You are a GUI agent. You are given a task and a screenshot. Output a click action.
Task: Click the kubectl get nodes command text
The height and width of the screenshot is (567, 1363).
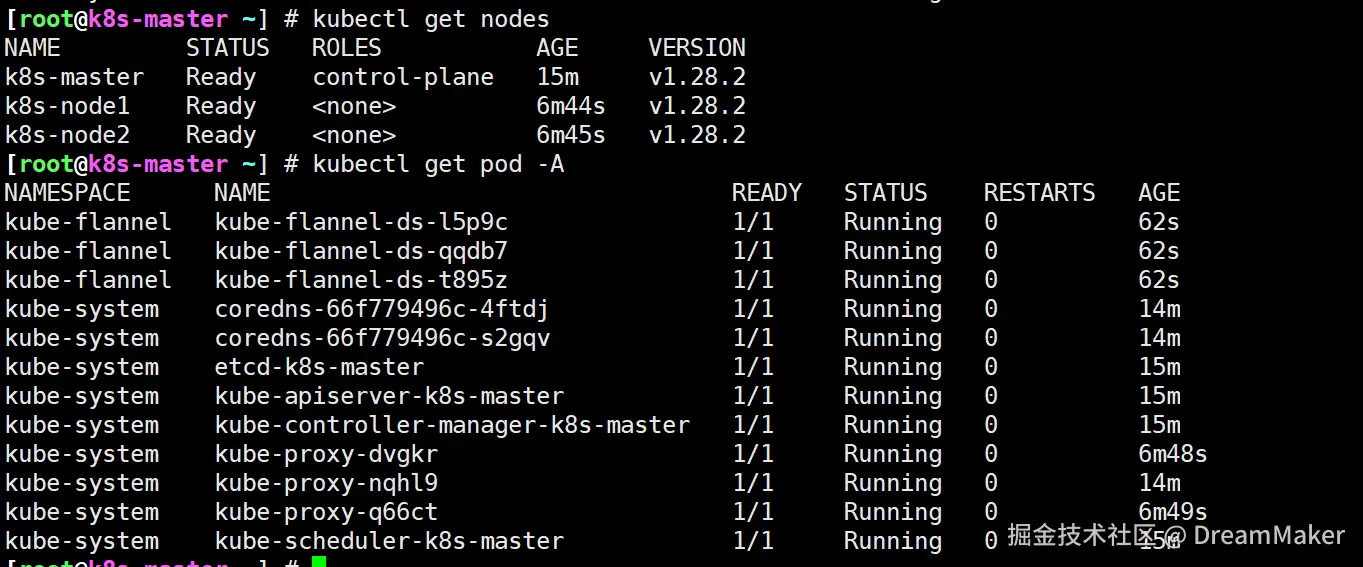pyautogui.click(x=431, y=19)
